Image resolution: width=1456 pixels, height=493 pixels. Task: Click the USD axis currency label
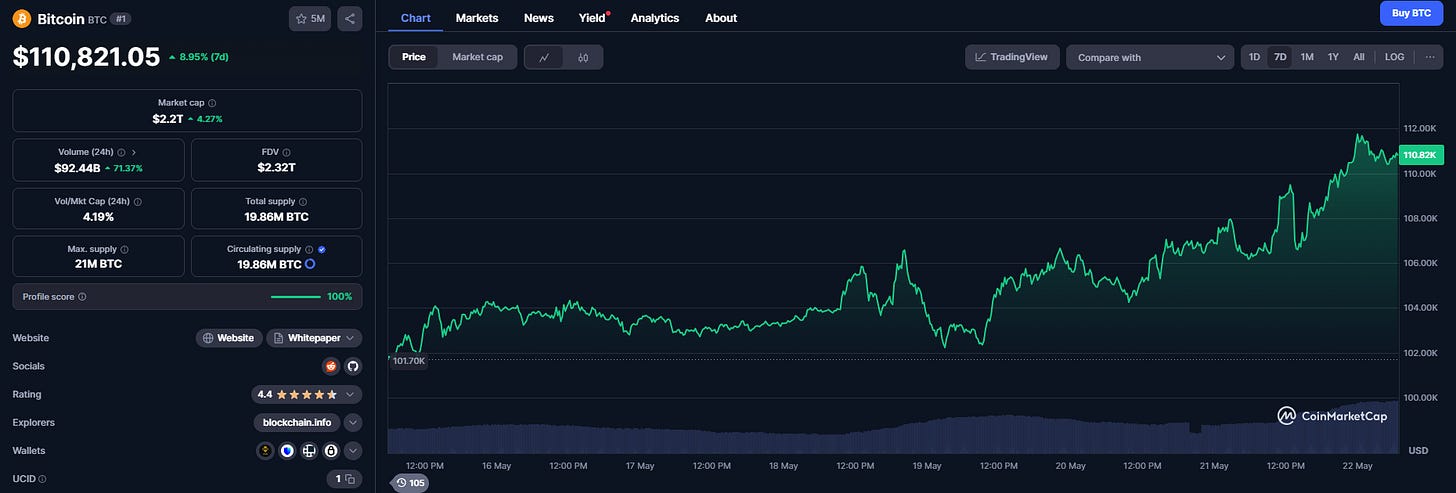[x=1418, y=451]
